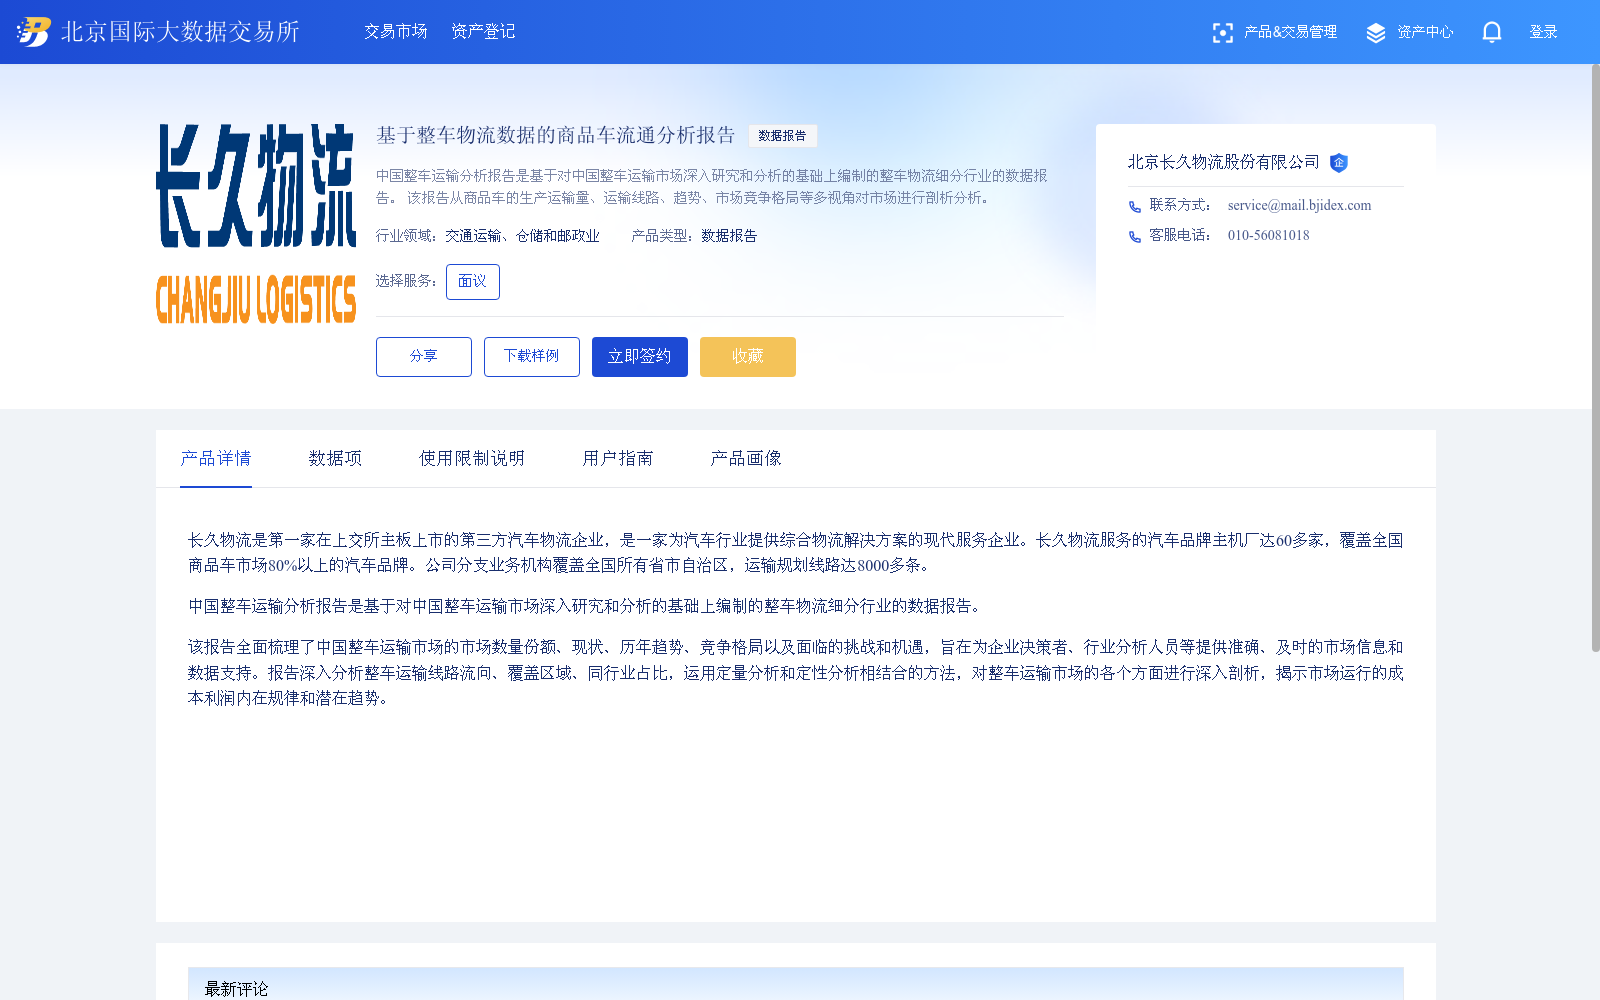
Task: Click the phone icon beside 联系方式
Action: [x=1134, y=207]
